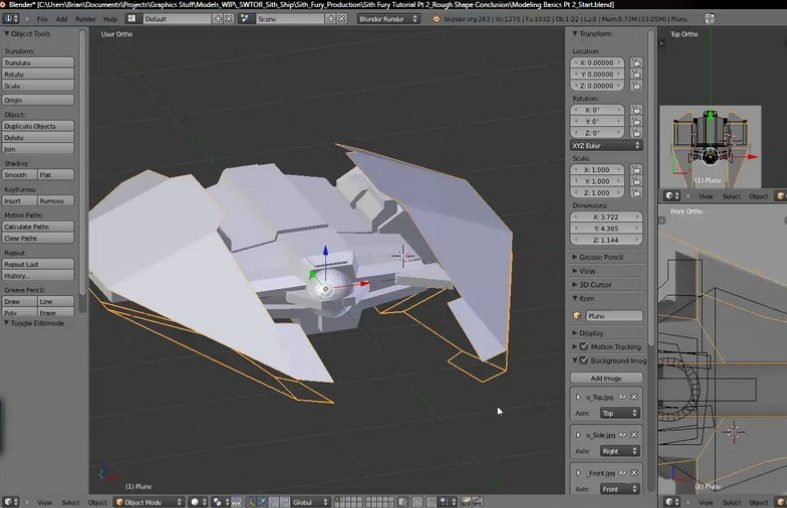Toggle visibility eye of _Front.jpg background image
The image size is (787, 508).
pos(622,473)
